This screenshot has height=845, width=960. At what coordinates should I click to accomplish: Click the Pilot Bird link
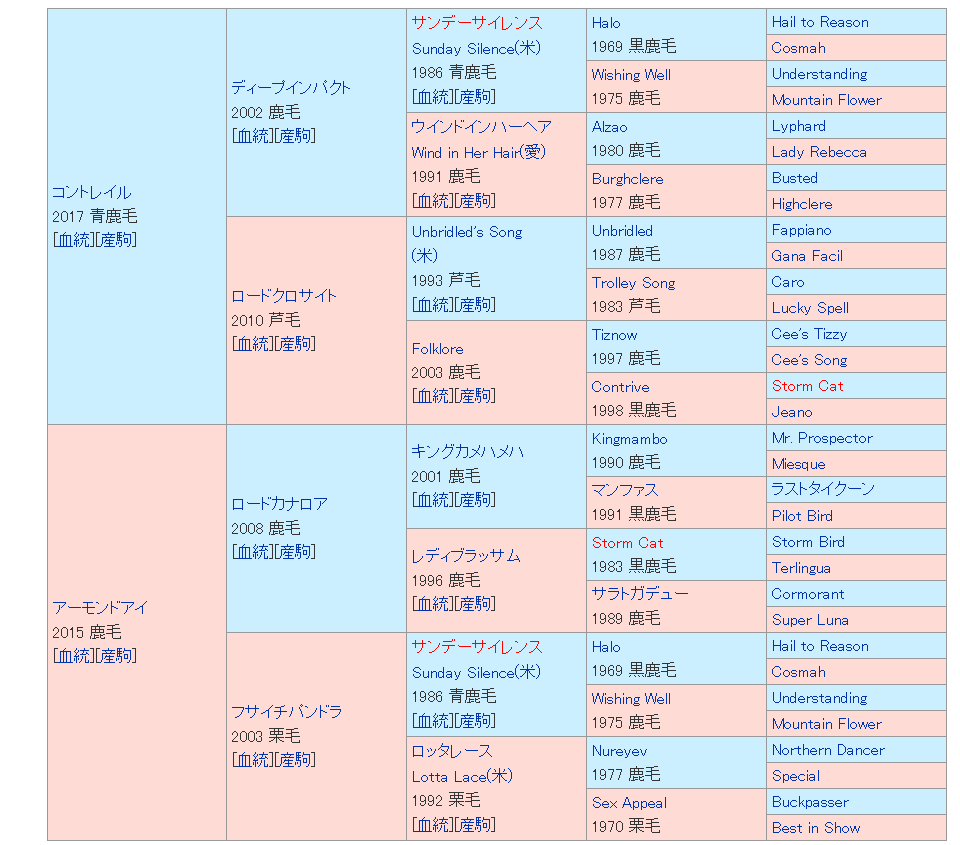802,516
